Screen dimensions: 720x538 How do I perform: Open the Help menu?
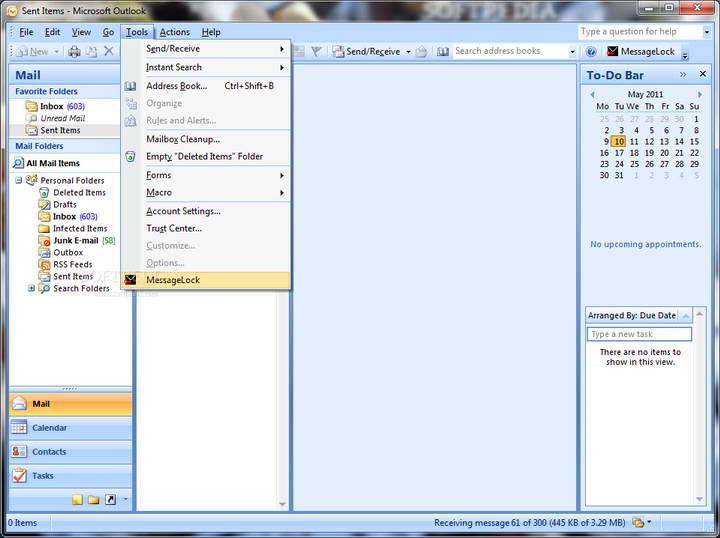tap(211, 32)
